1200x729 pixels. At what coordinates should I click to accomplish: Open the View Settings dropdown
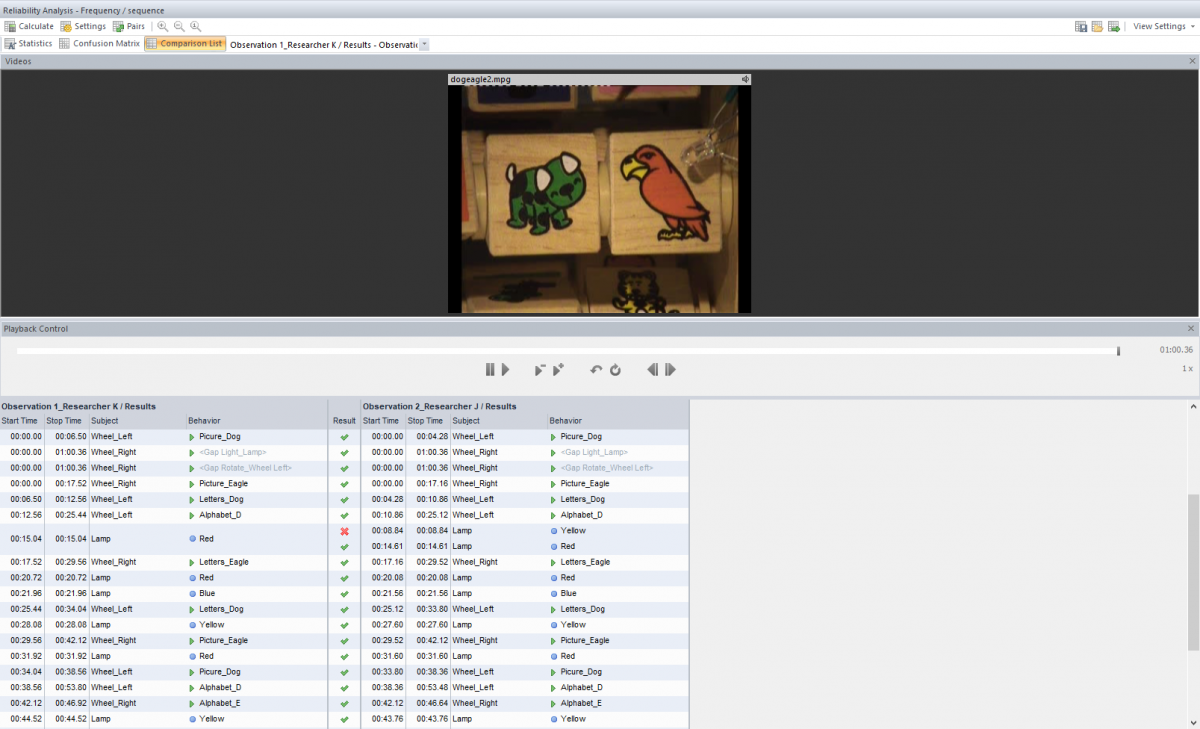(x=1163, y=27)
